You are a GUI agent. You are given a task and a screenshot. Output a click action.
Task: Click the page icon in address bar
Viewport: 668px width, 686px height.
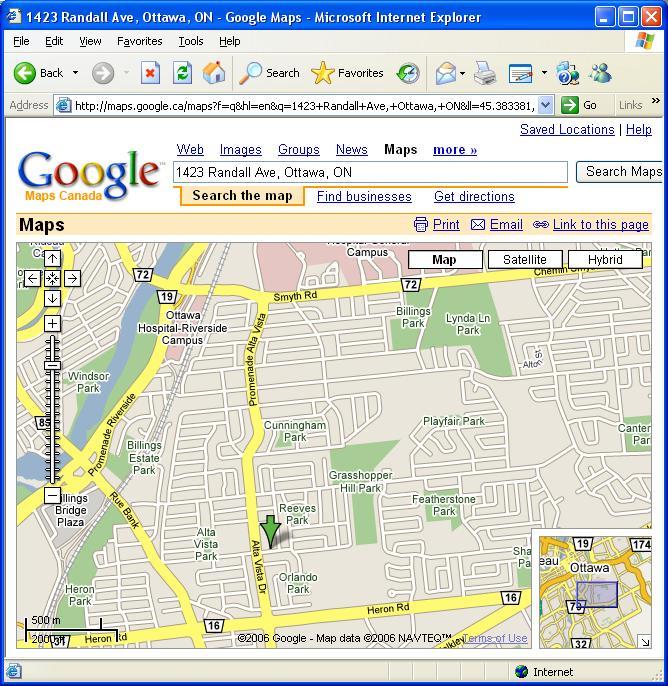(64, 105)
